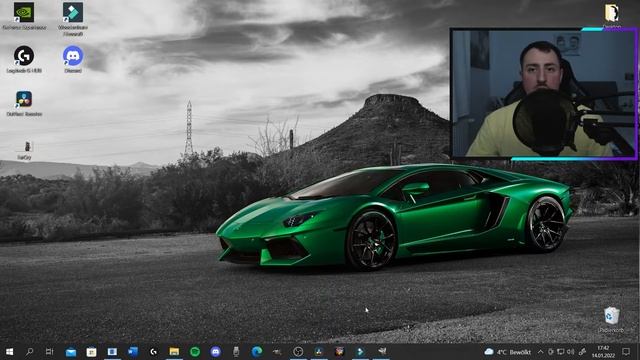Select the Logitech G HUB desktop icon
This screenshot has width=640, height=360.
(24, 59)
